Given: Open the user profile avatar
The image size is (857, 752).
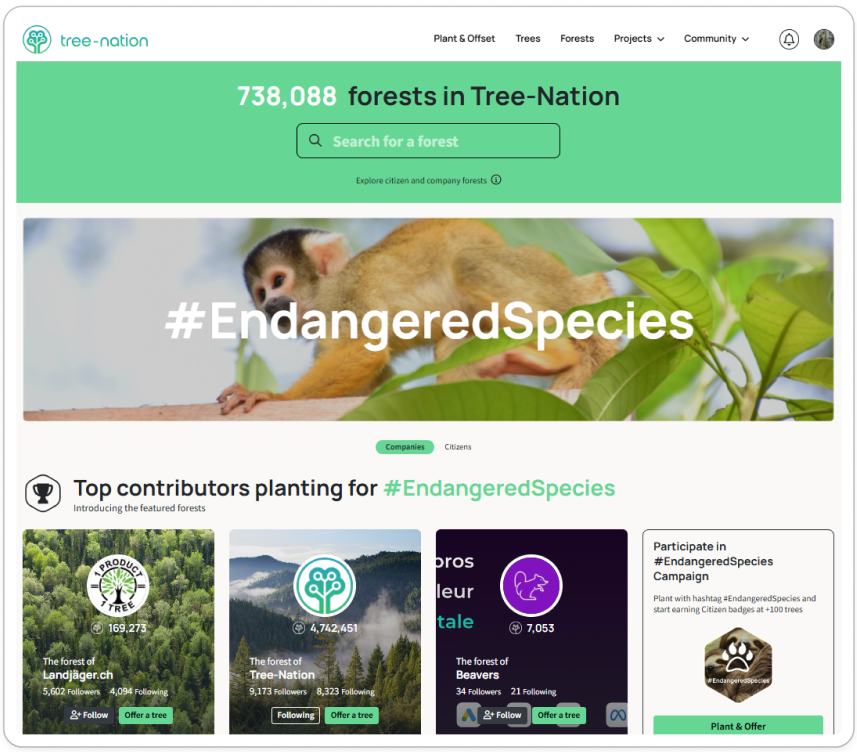Looking at the screenshot, I should (x=824, y=39).
